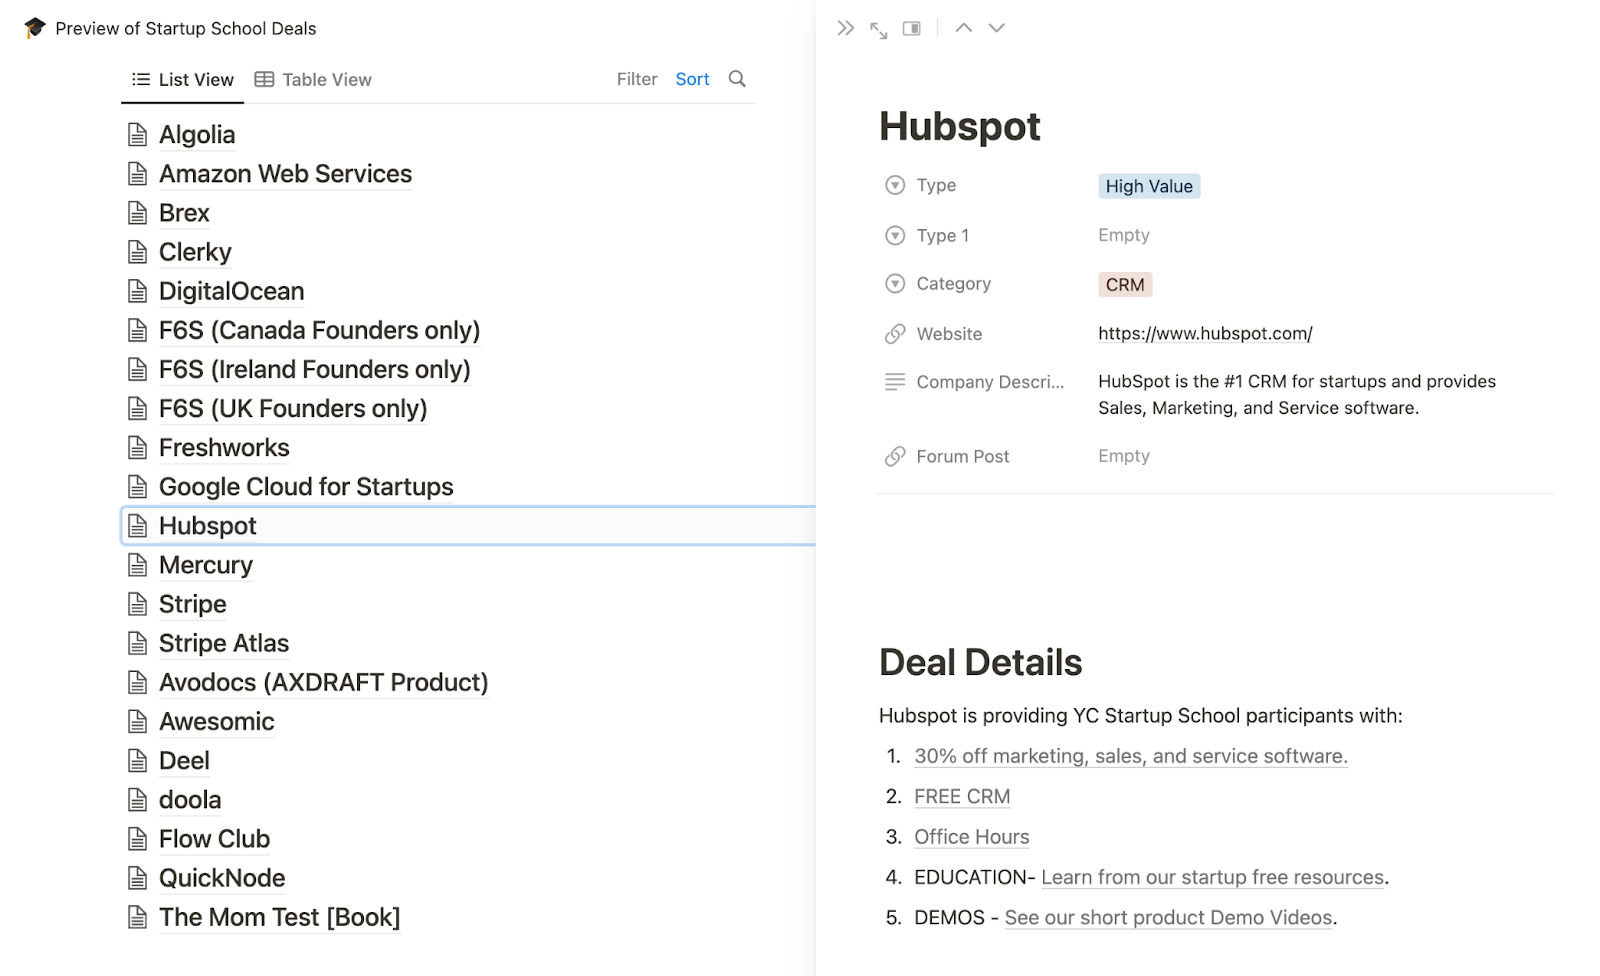
Task: Click the select-property icon beside Category
Action: pyautogui.click(x=895, y=284)
